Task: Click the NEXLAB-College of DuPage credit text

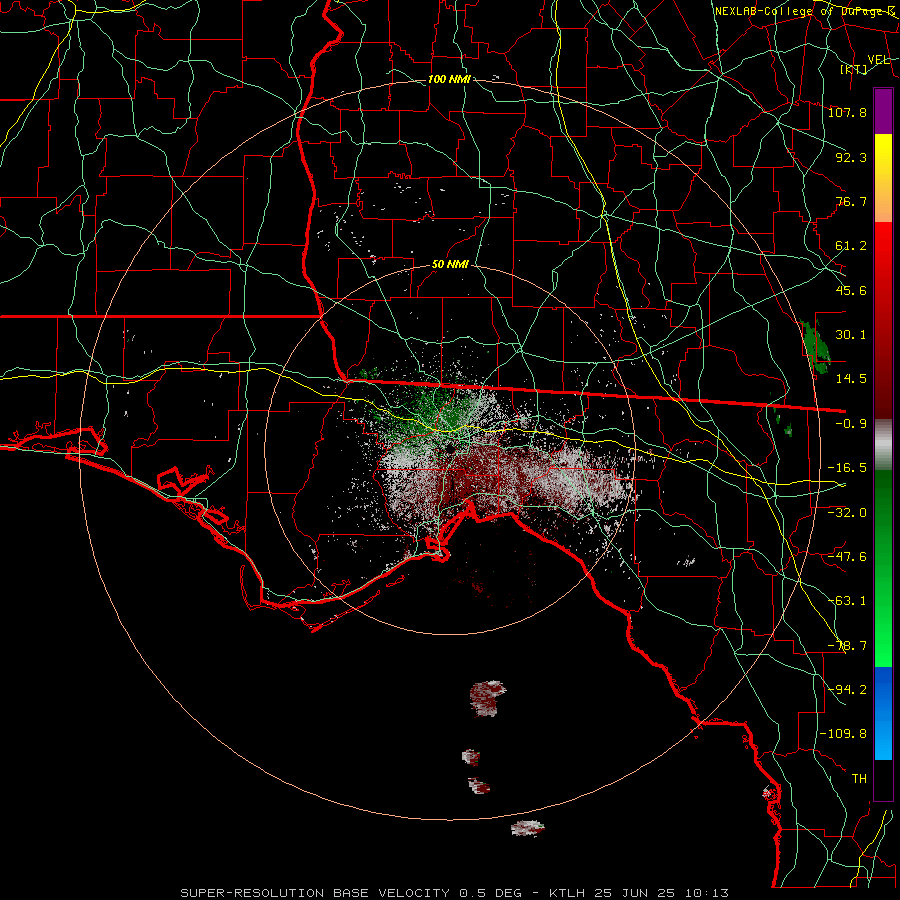Action: 806,11
